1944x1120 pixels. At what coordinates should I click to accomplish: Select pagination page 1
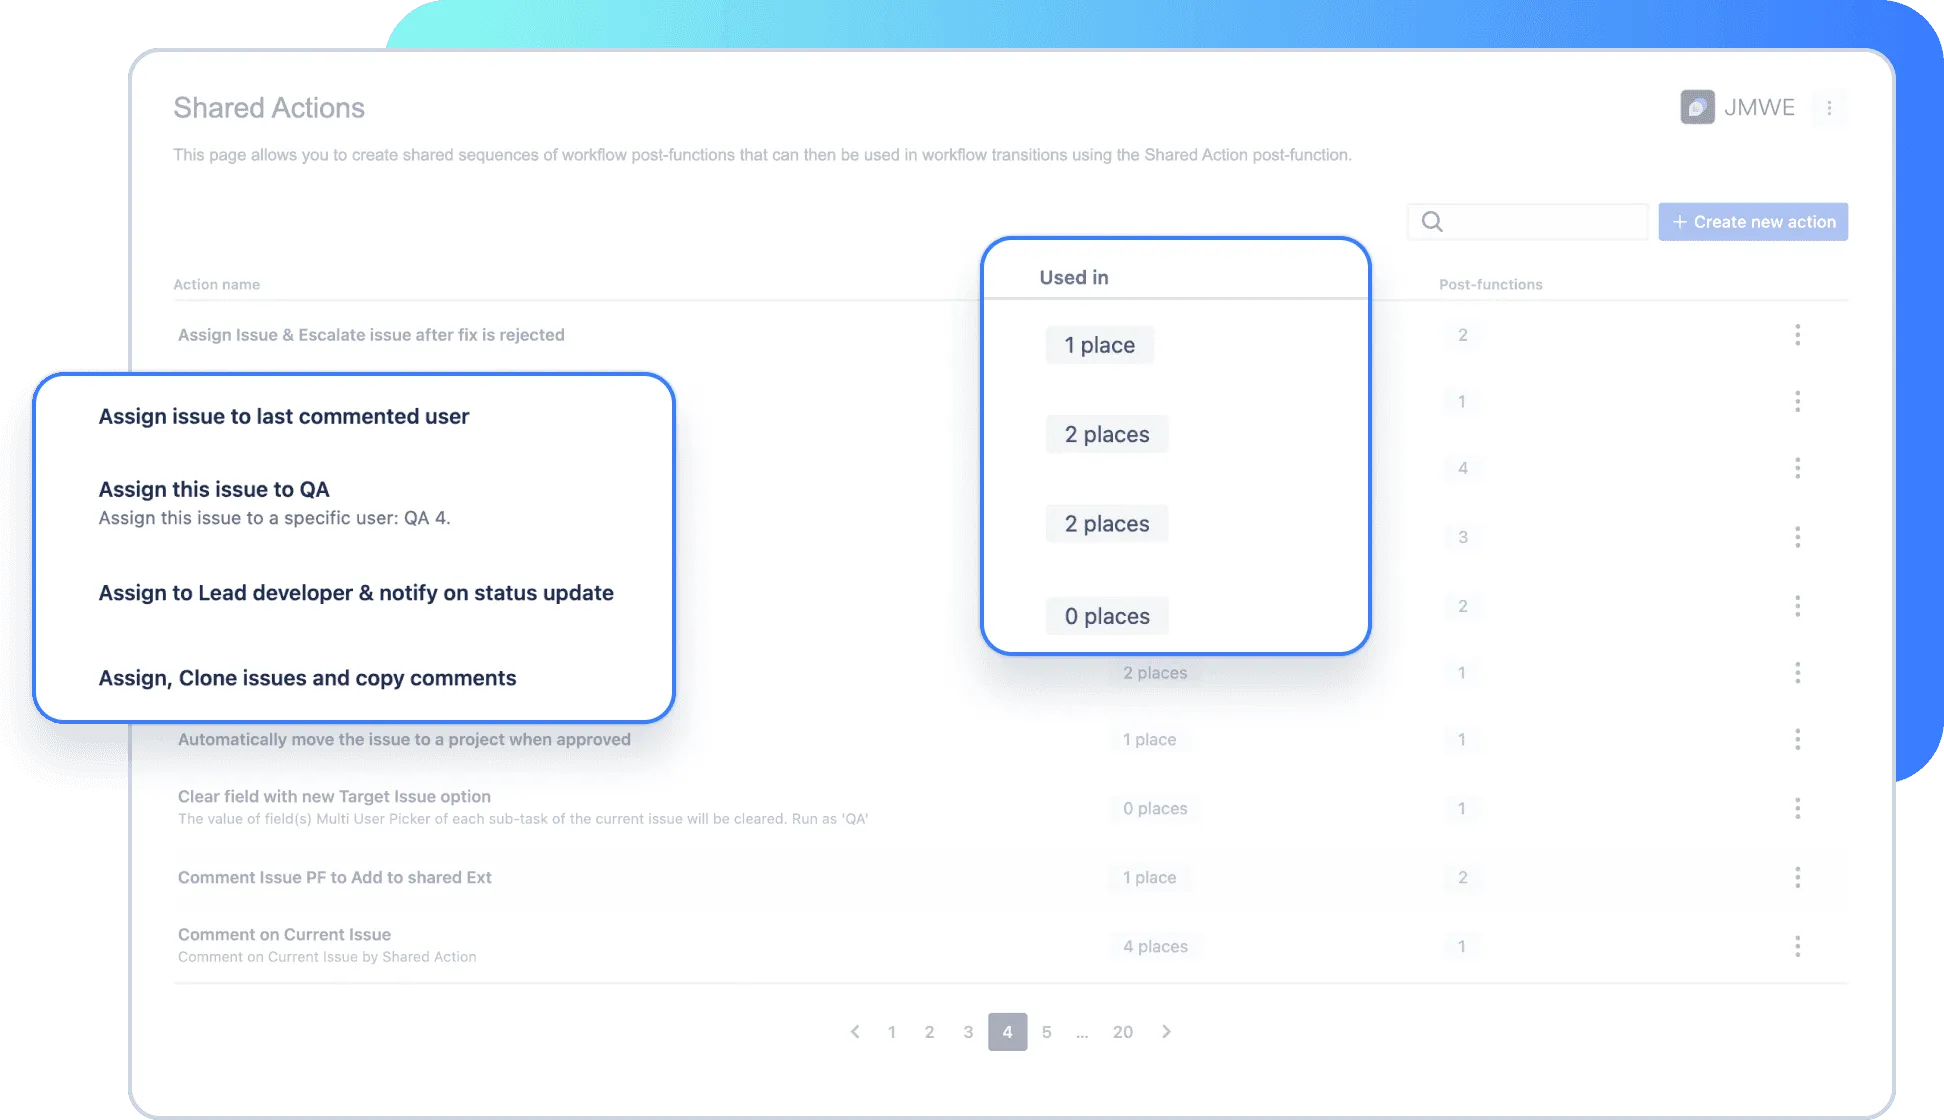[891, 1032]
